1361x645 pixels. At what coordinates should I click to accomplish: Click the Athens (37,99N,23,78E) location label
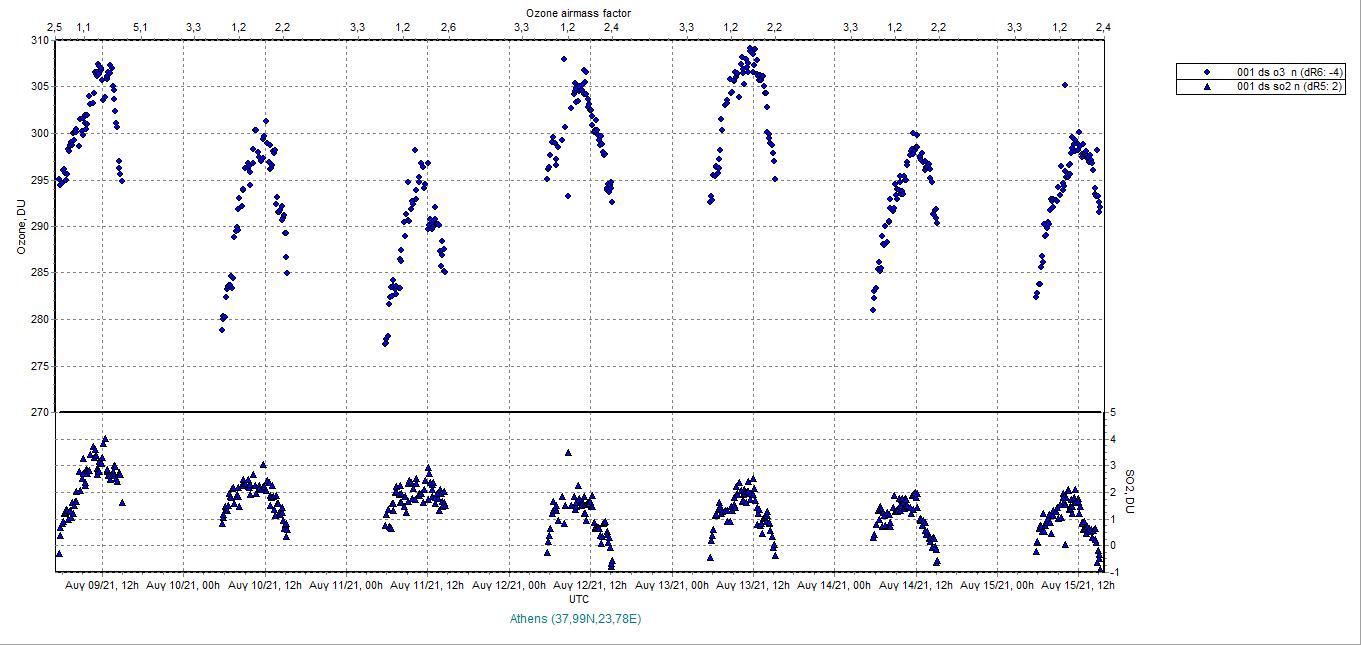coord(575,619)
